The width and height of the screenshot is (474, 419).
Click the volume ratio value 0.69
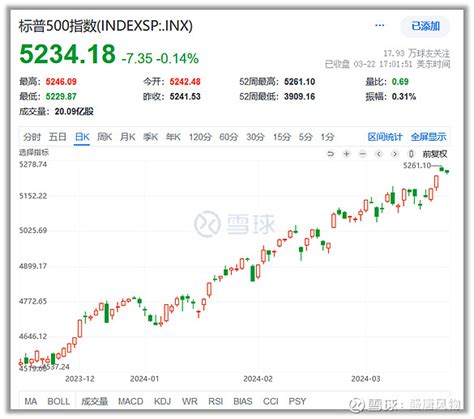point(400,82)
